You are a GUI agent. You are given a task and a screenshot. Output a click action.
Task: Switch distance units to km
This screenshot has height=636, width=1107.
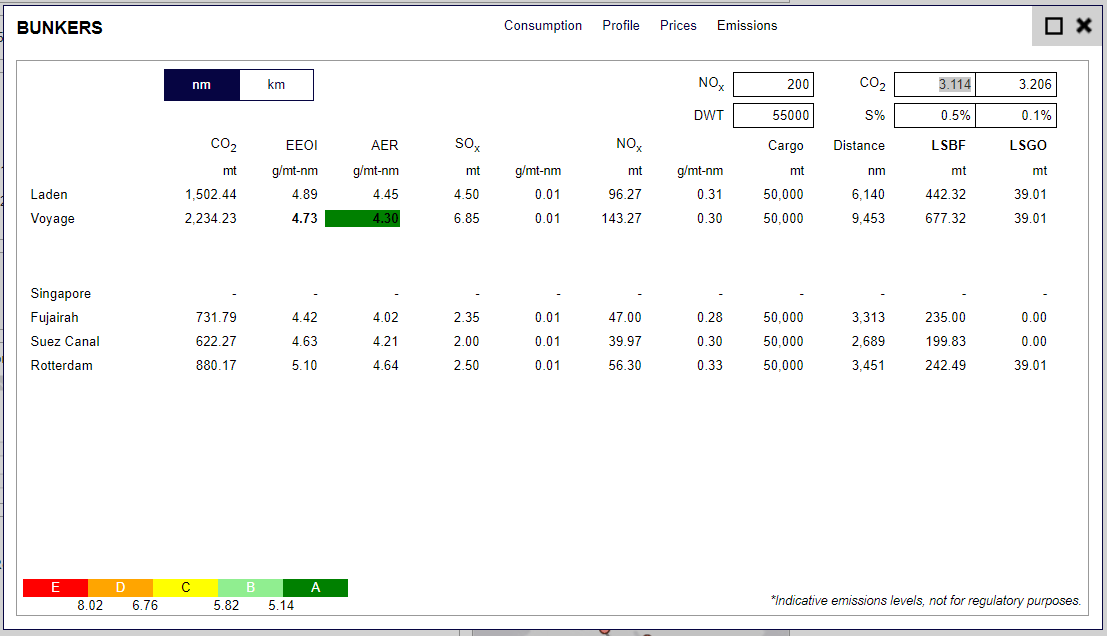[276, 85]
